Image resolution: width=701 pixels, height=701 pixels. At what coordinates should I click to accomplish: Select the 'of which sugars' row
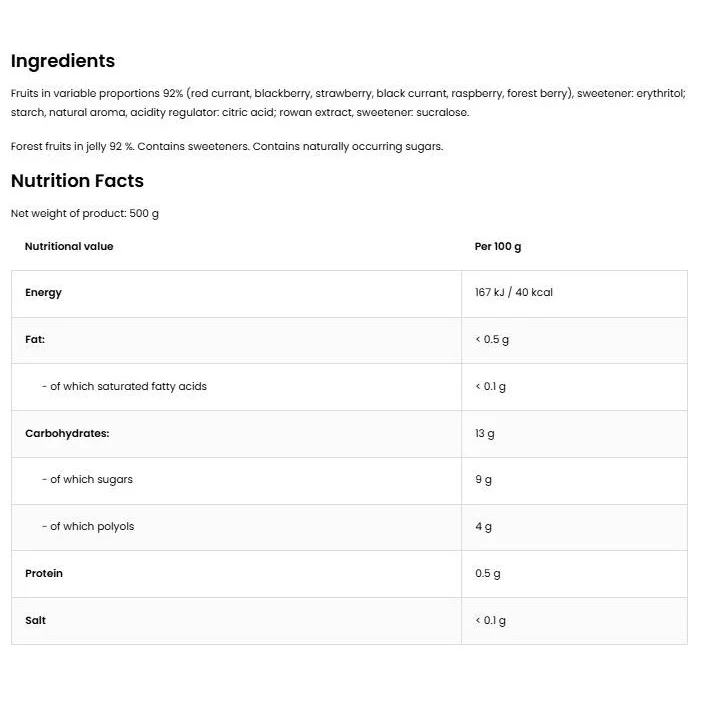click(x=349, y=481)
